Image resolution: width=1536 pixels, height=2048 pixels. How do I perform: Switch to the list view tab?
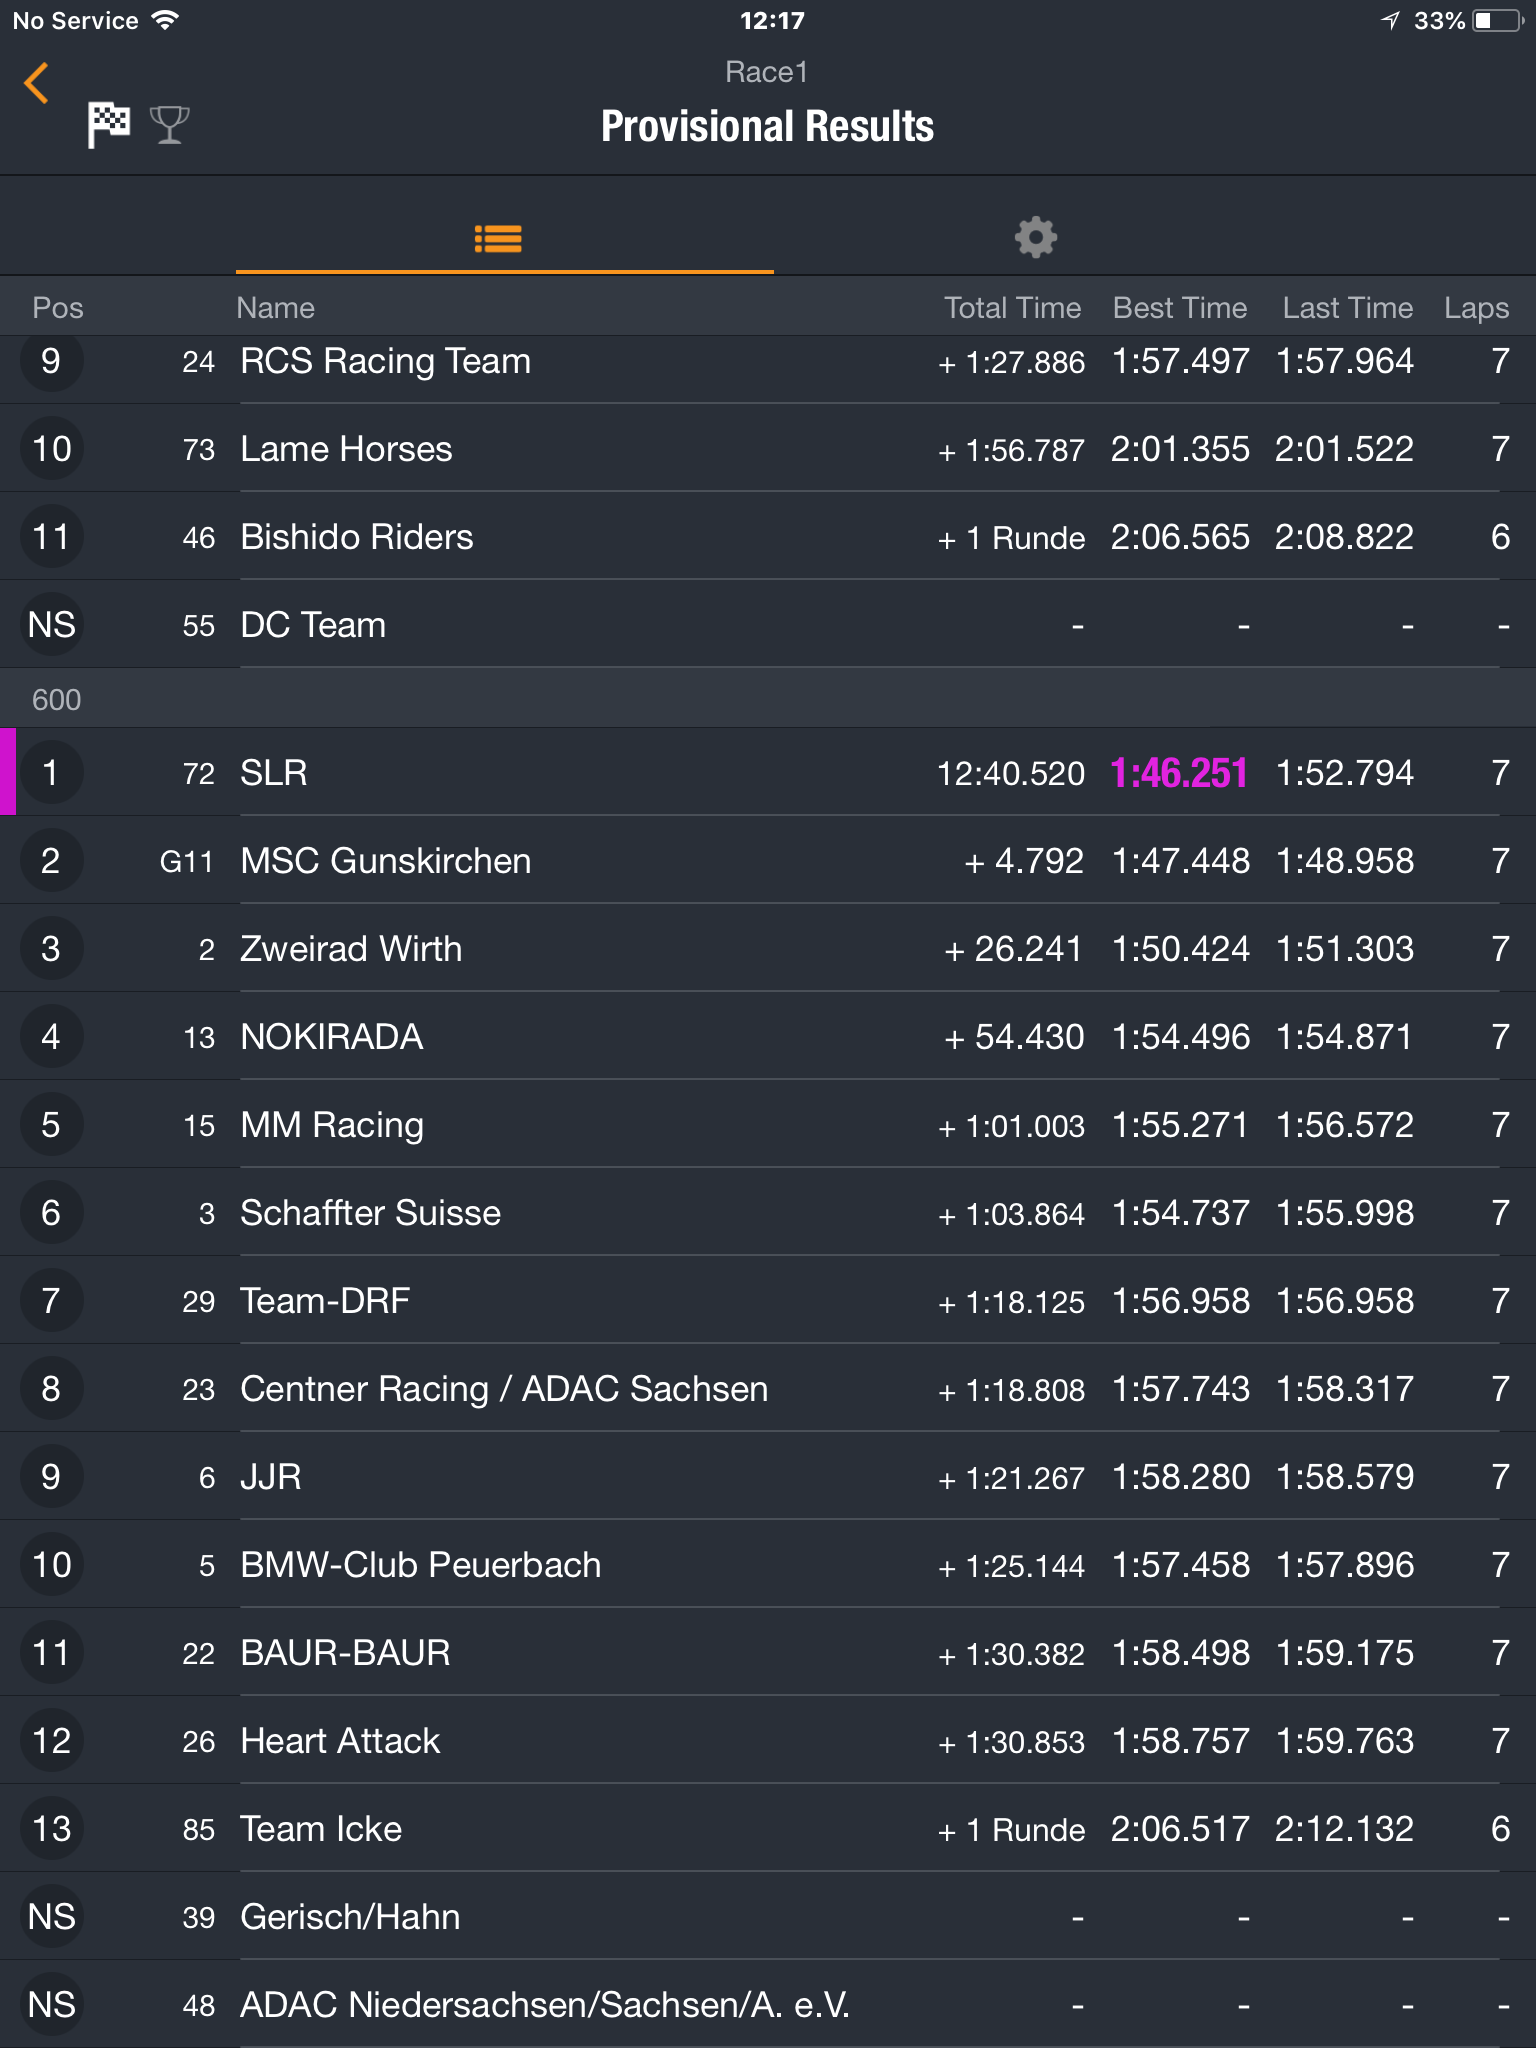point(498,239)
